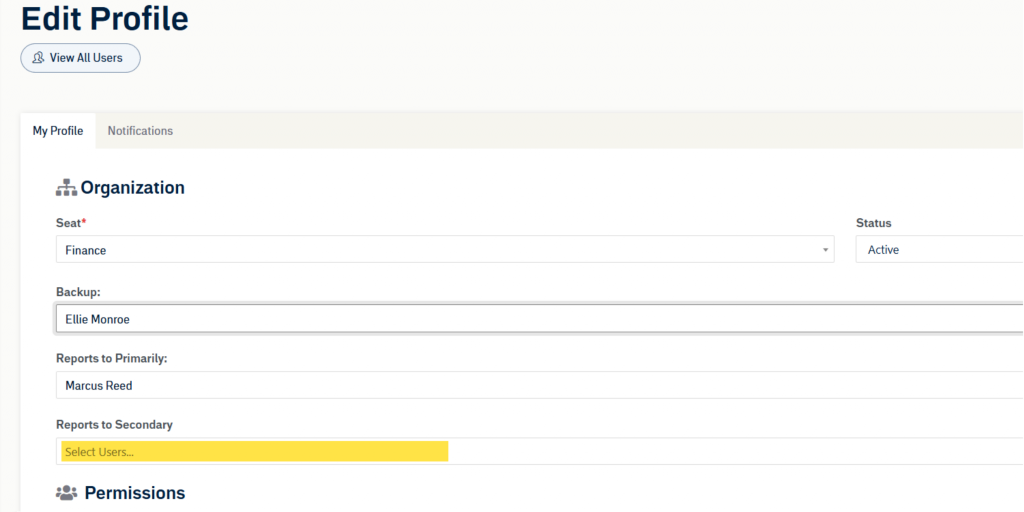
Task: Open the Notifications tab
Action: pos(140,131)
